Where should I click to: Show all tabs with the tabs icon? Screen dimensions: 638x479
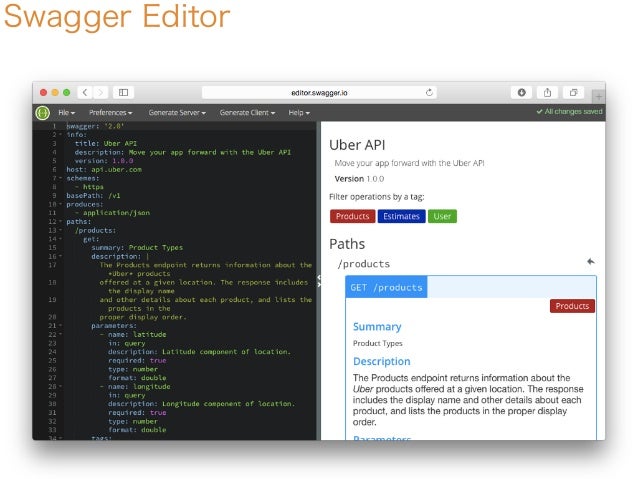[573, 92]
